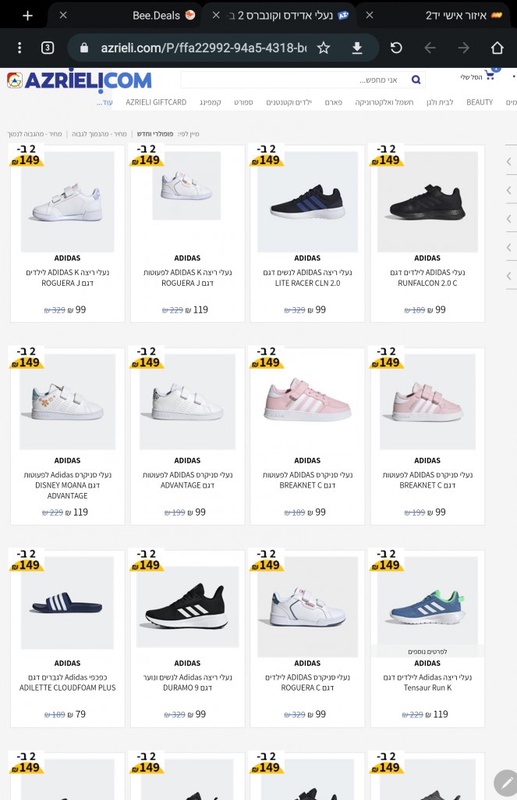Sort by popular and new
The height and width of the screenshot is (800, 517).
(x=155, y=134)
